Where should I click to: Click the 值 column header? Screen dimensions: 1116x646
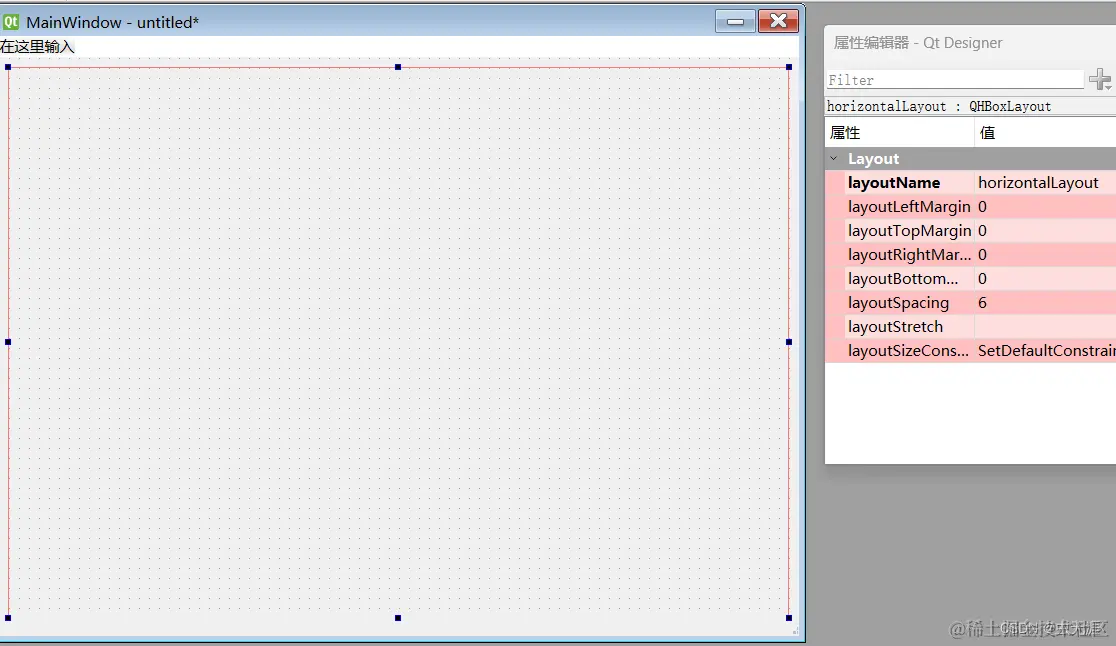pos(1045,133)
